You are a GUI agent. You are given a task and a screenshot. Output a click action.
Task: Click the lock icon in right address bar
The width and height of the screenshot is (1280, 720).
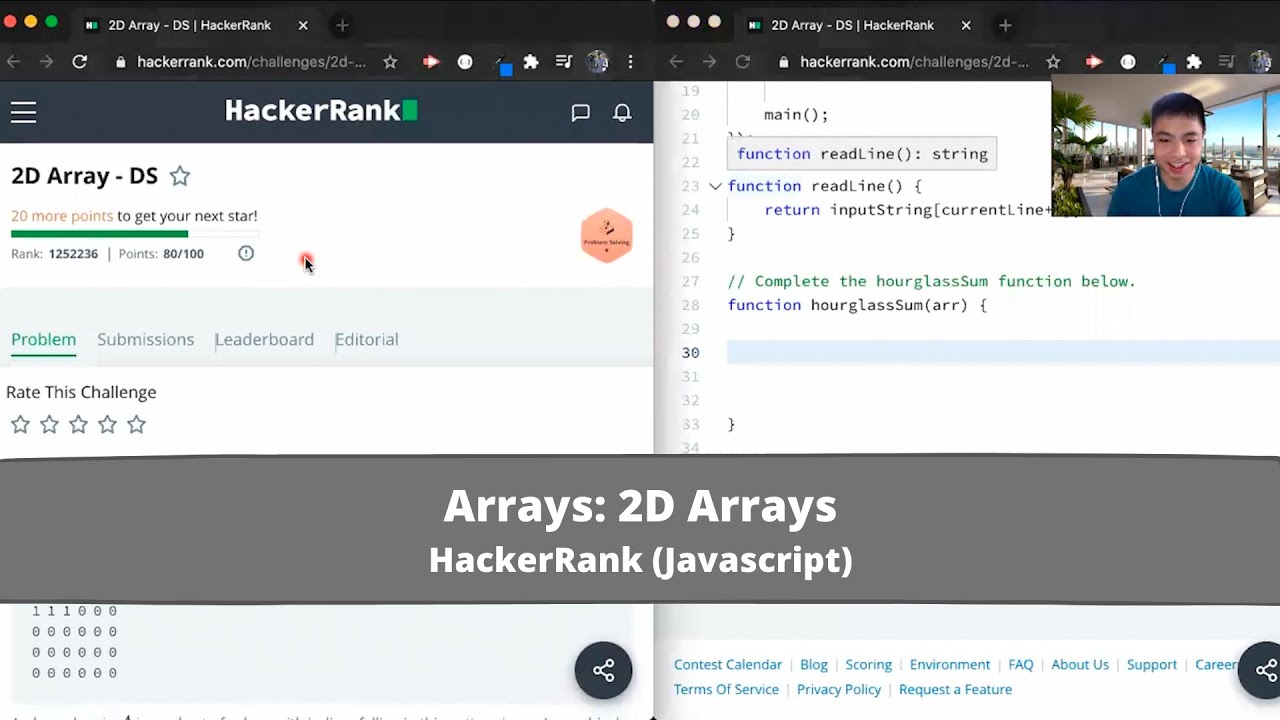[783, 62]
